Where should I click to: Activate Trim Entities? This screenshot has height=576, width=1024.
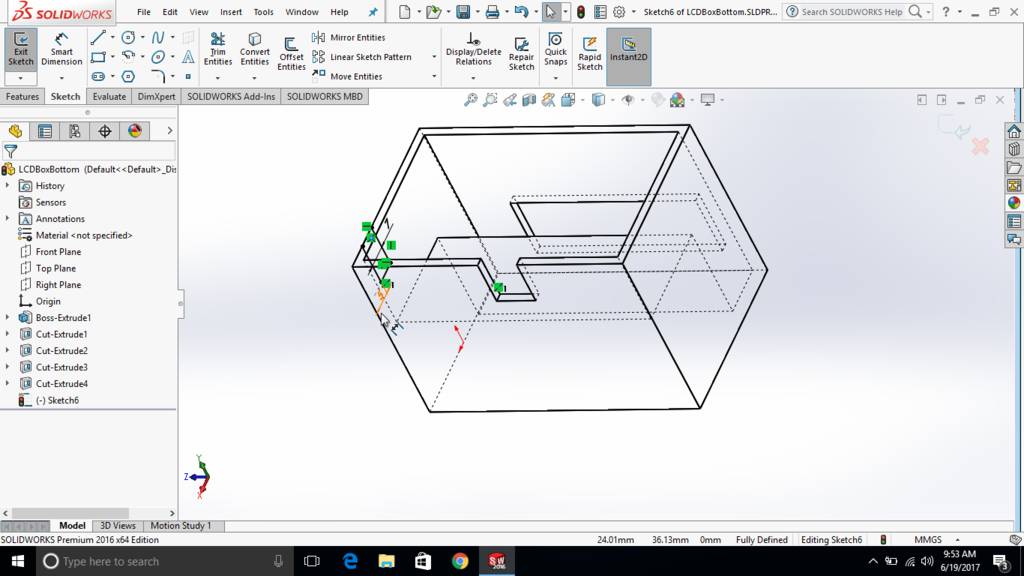coord(217,50)
